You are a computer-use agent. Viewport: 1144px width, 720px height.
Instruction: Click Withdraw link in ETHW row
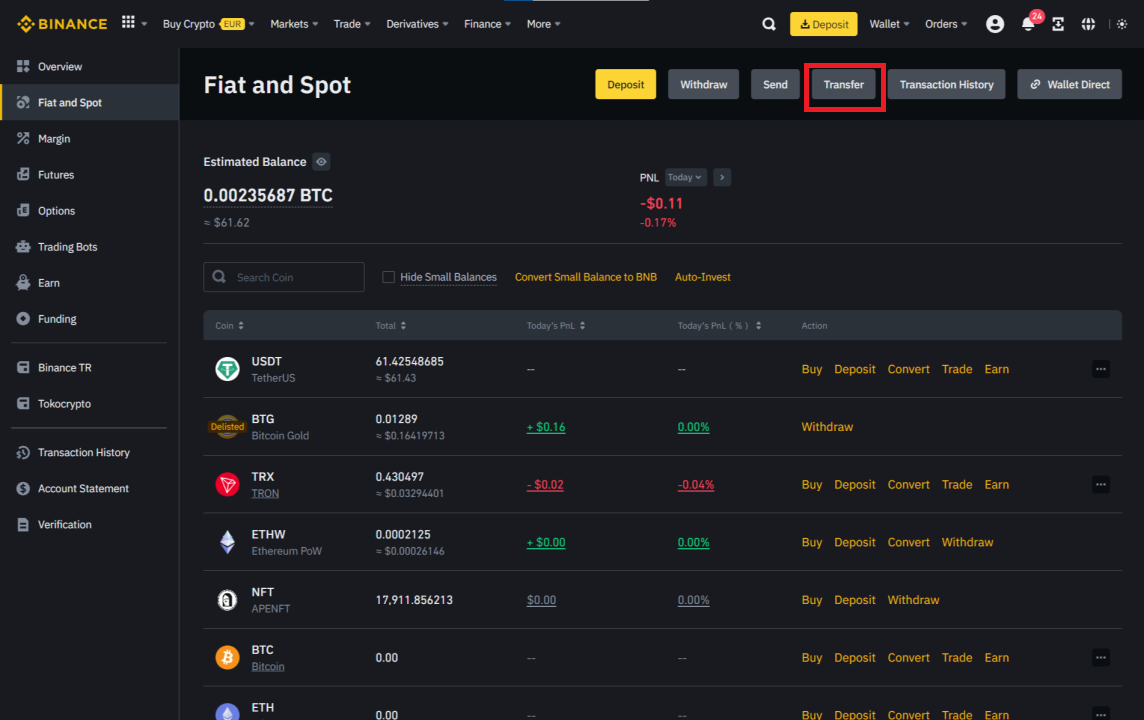tap(967, 542)
